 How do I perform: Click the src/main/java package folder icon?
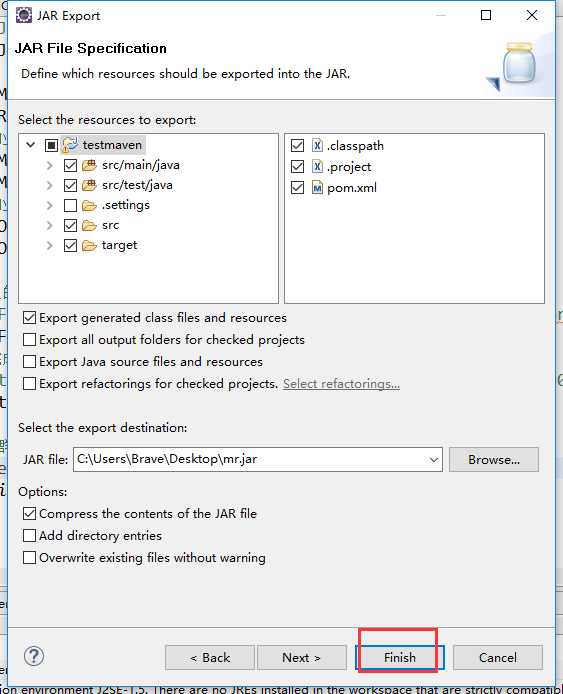point(89,166)
